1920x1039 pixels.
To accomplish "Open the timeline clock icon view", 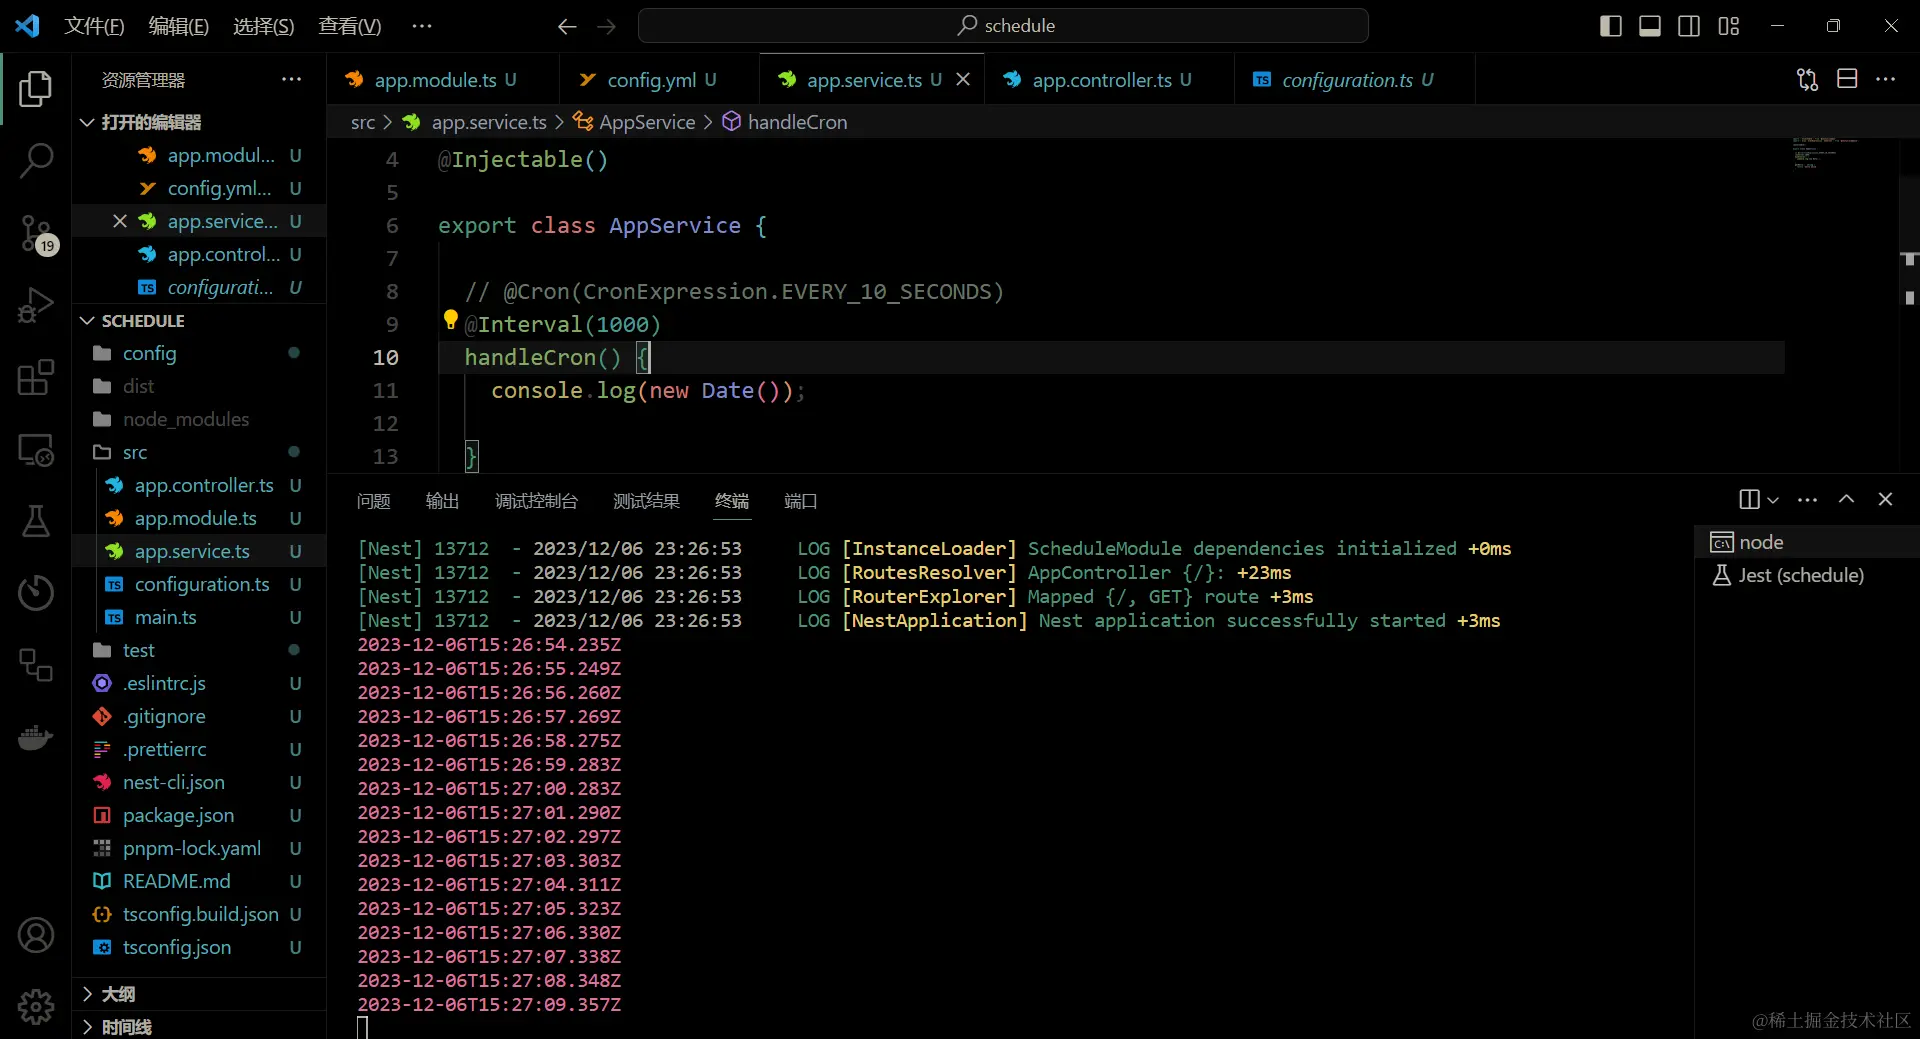I will 36,593.
